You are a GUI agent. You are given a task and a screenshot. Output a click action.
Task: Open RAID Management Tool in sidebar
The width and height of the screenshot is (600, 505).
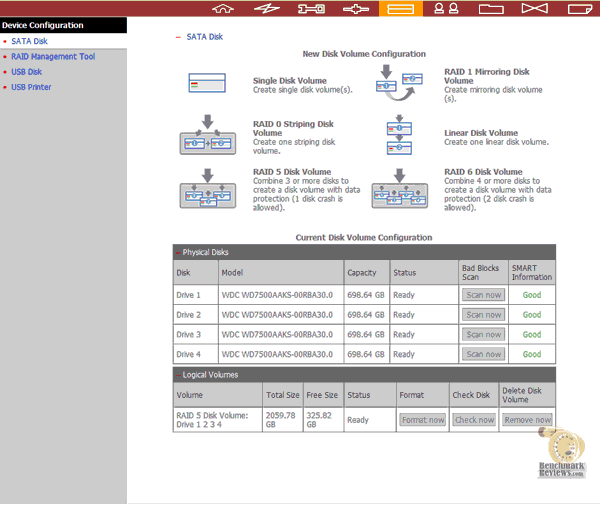(53, 57)
